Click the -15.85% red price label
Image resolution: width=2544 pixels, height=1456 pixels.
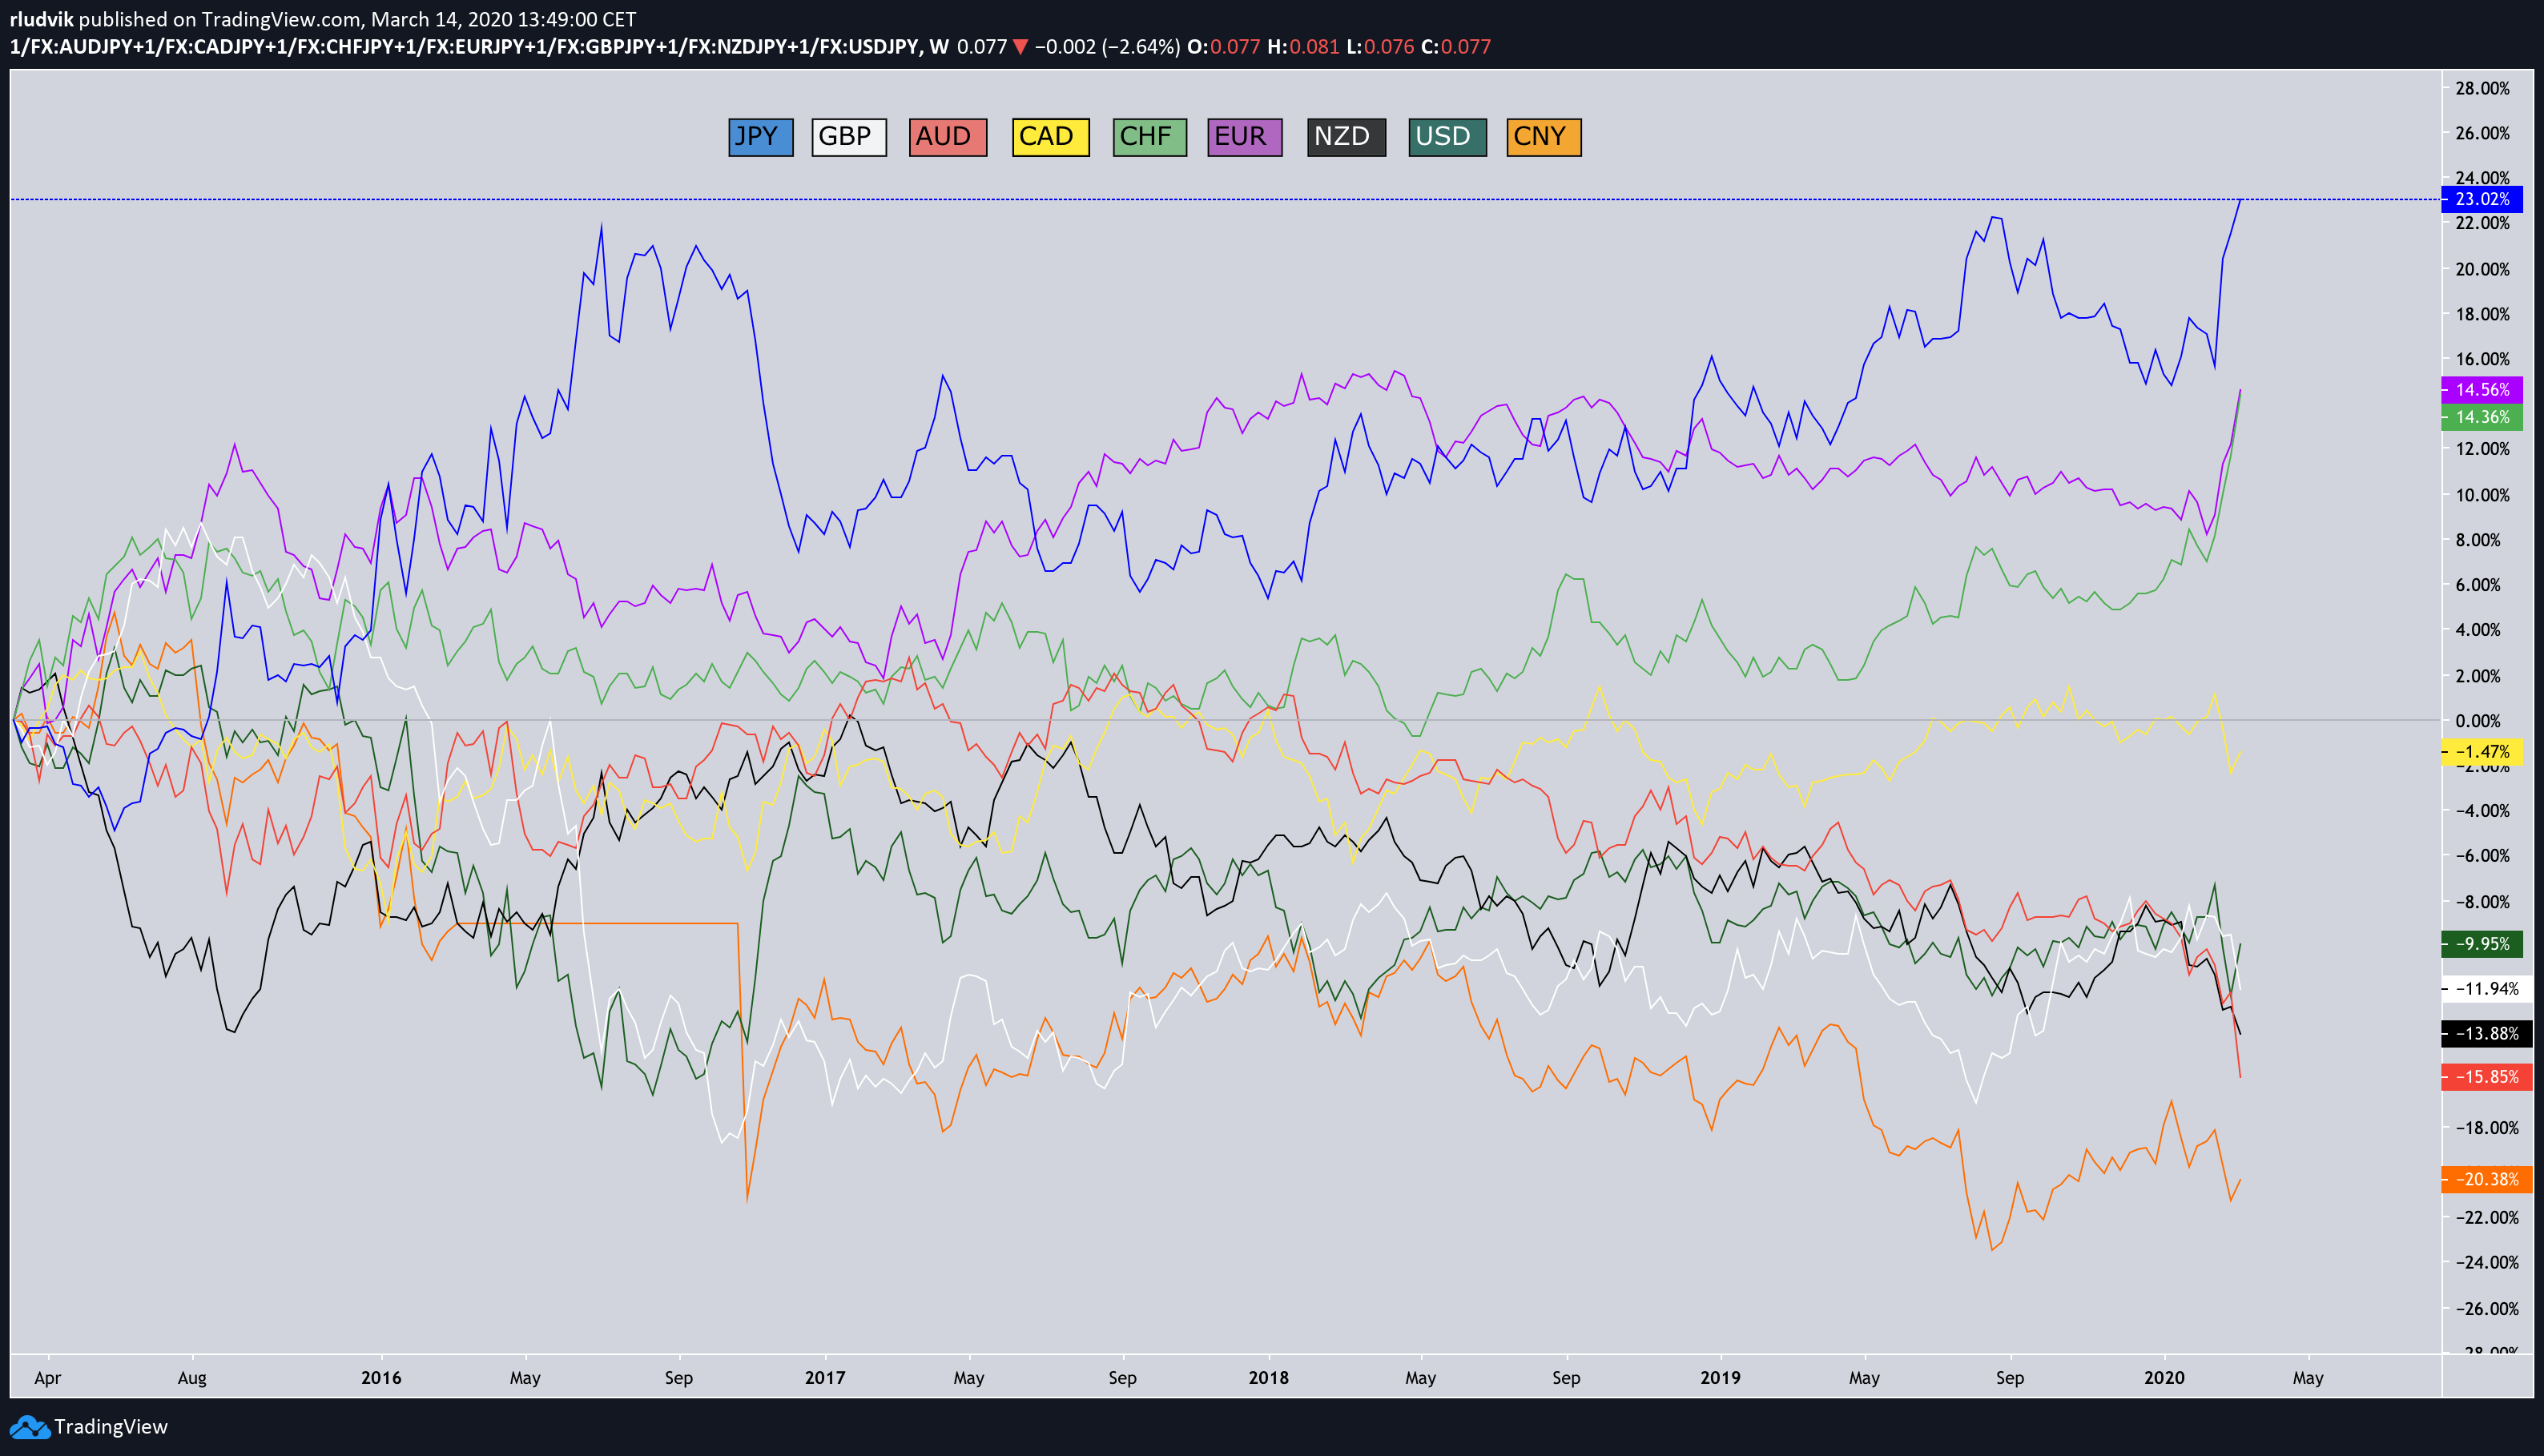click(2487, 1077)
